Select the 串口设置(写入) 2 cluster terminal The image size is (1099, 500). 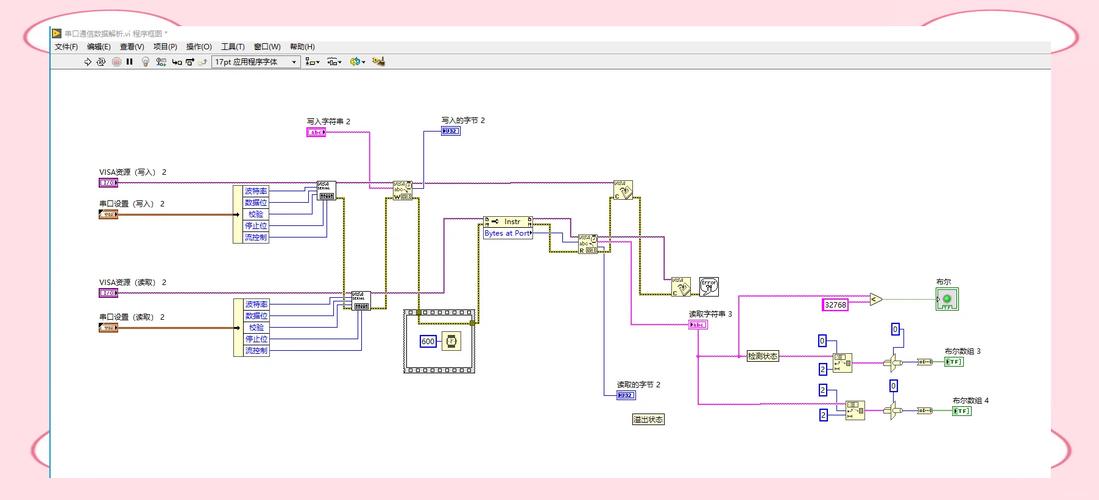point(108,214)
